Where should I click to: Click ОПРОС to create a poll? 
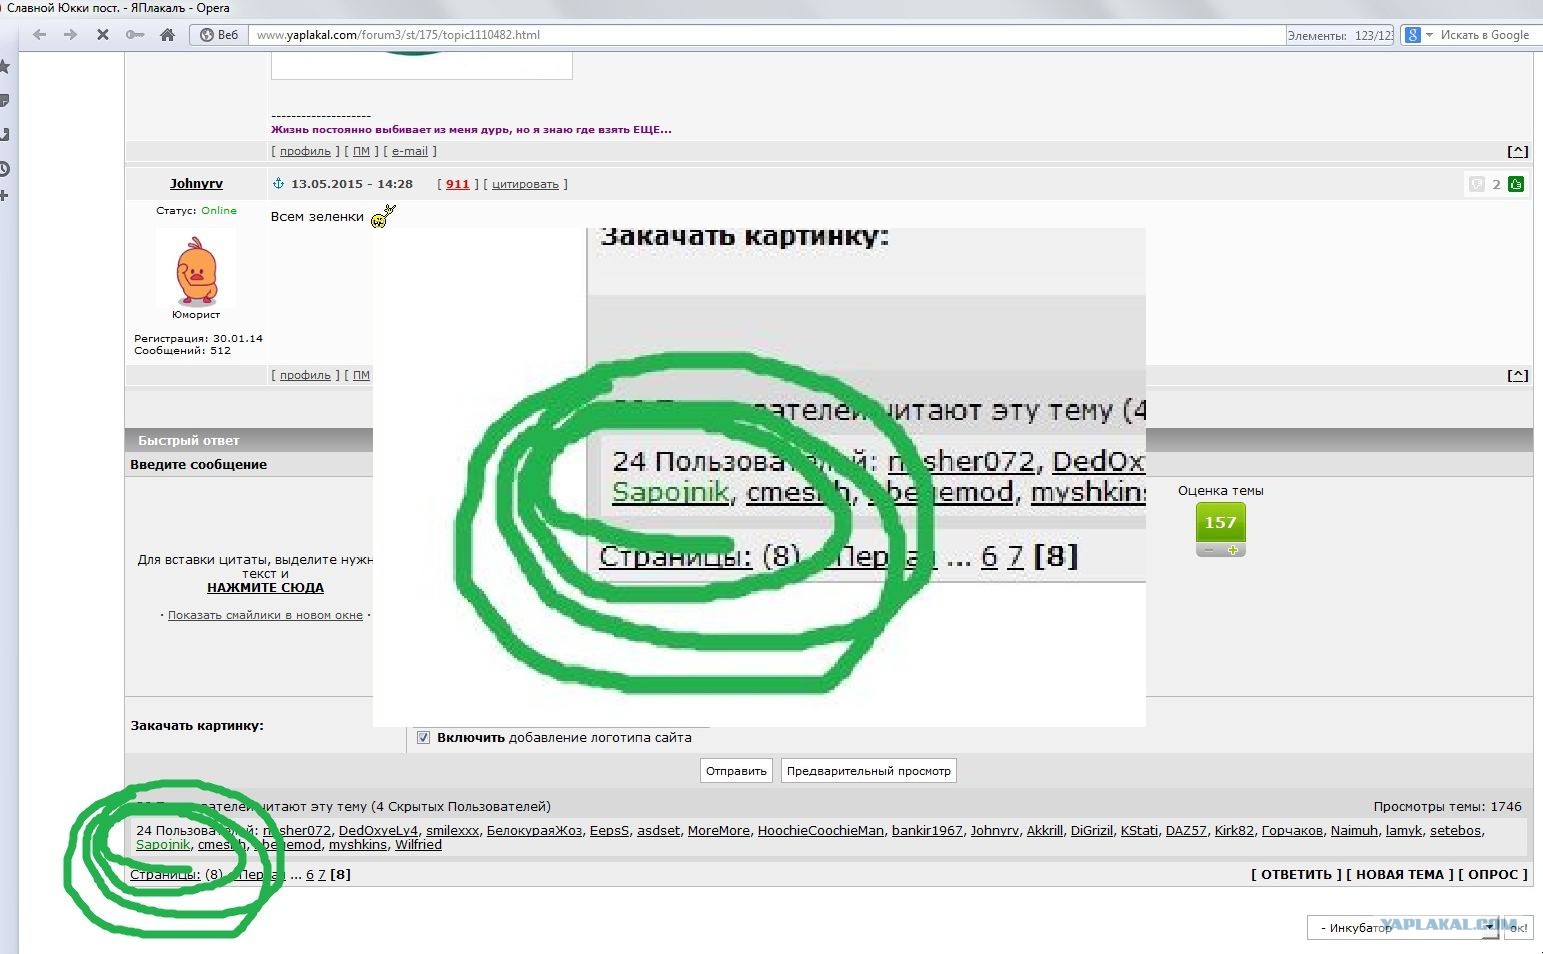[1493, 875]
